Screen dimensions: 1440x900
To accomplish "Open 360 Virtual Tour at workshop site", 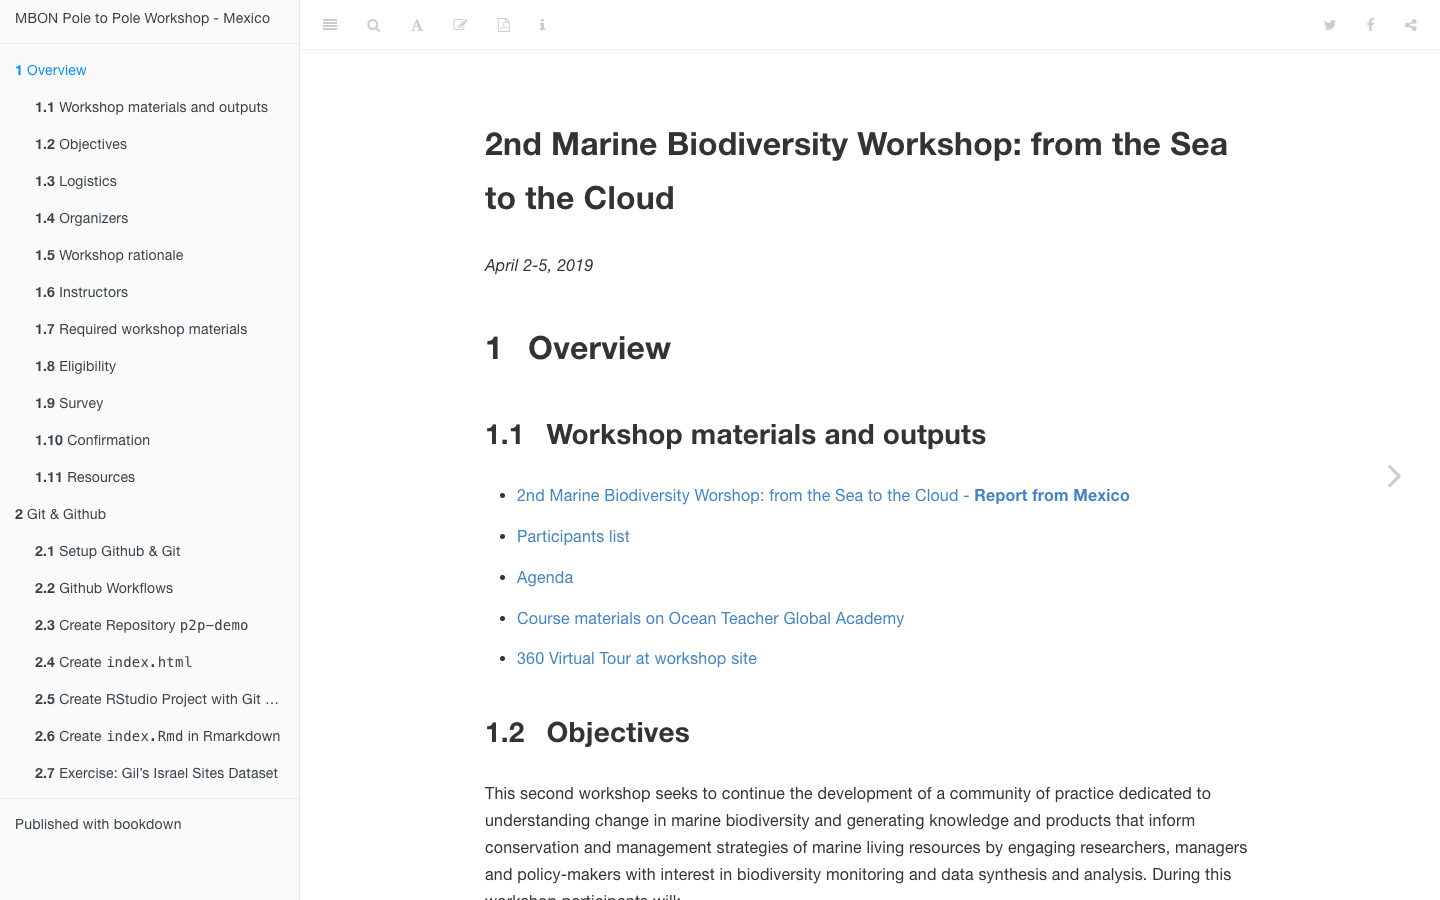I will (x=637, y=658).
